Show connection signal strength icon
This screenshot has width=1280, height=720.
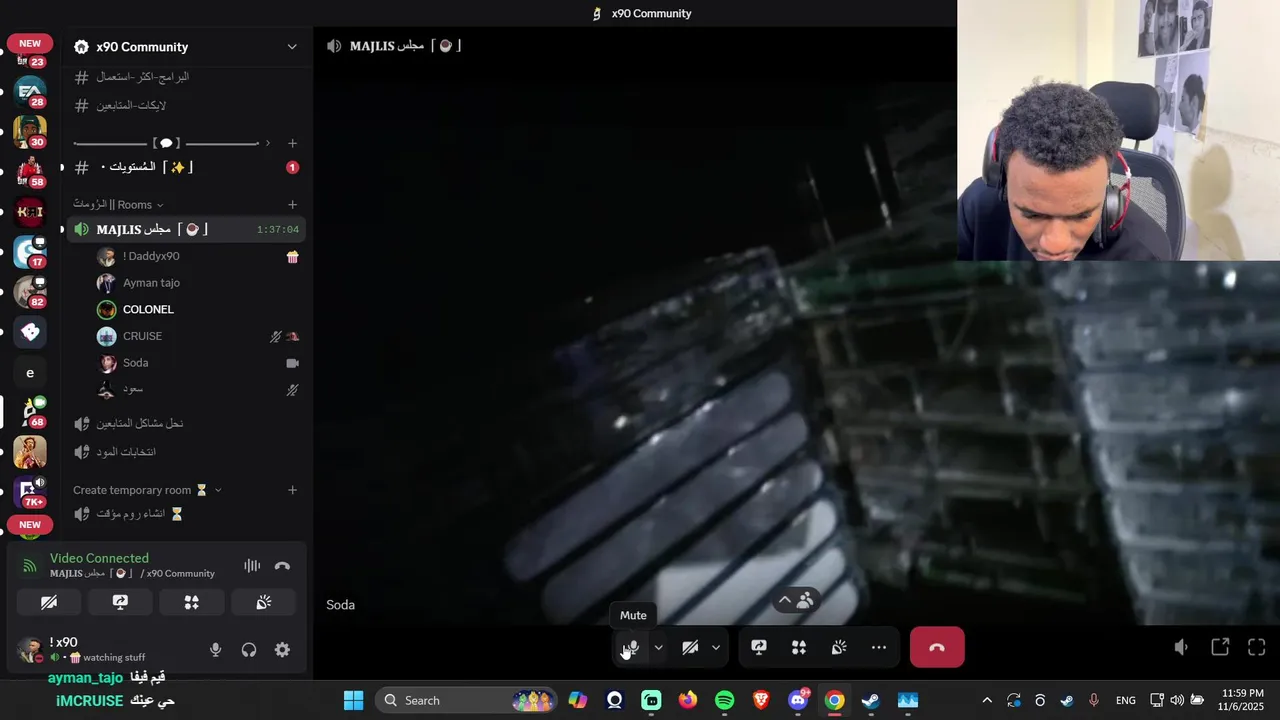coord(30,566)
